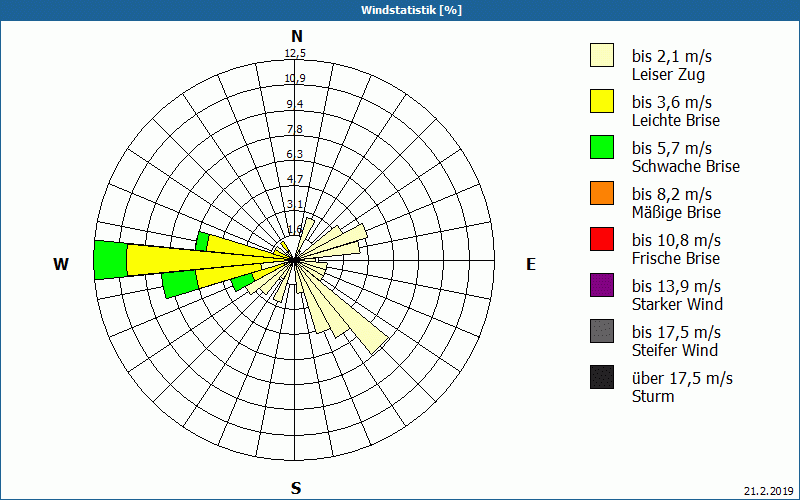
Task: Click the 'Starker Wind' legend label
Action: click(x=678, y=304)
